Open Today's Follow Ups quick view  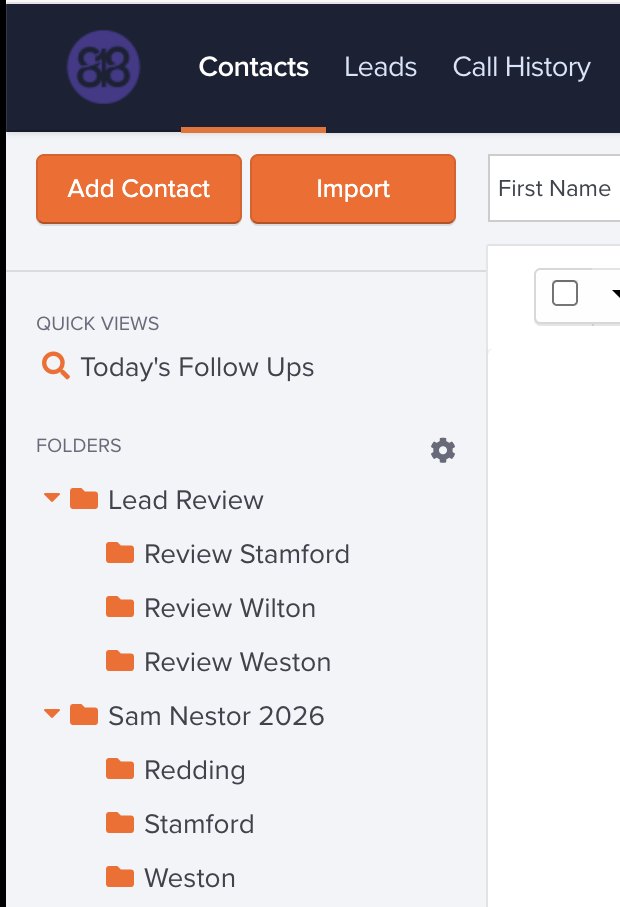point(197,367)
